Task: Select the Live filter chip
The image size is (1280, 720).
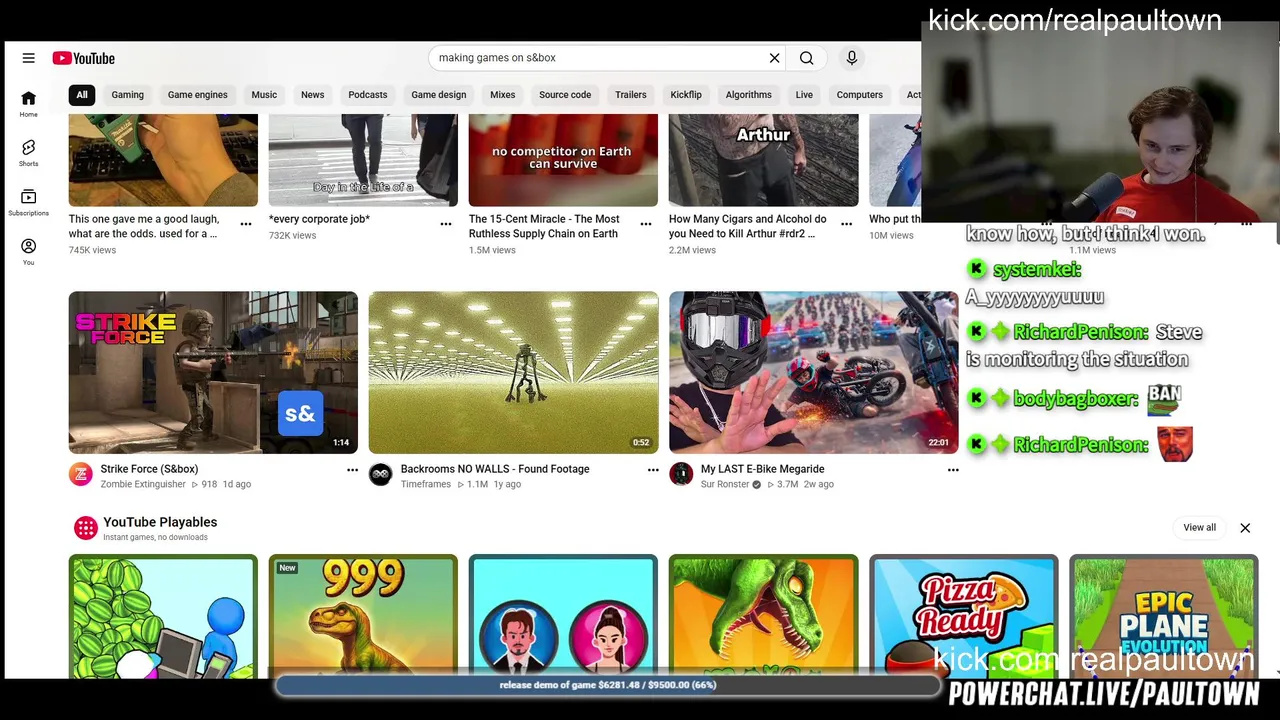Action: [x=804, y=95]
